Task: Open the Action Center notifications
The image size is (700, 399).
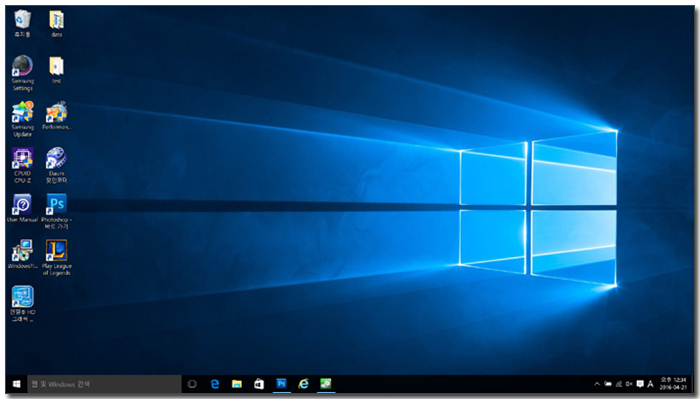Action: (640, 384)
